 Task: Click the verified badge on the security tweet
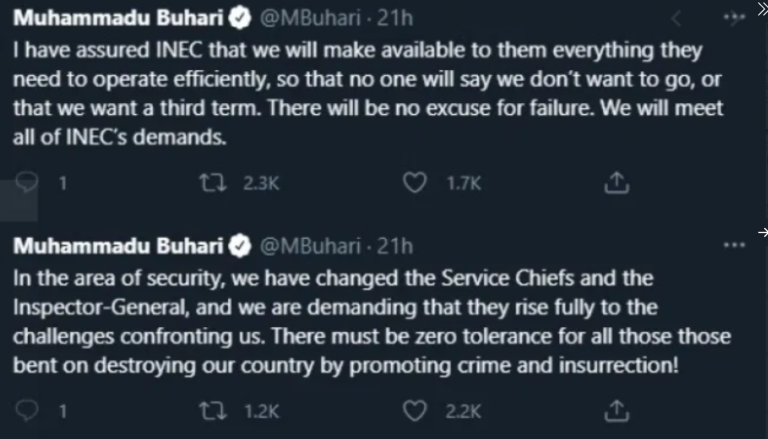[240, 246]
